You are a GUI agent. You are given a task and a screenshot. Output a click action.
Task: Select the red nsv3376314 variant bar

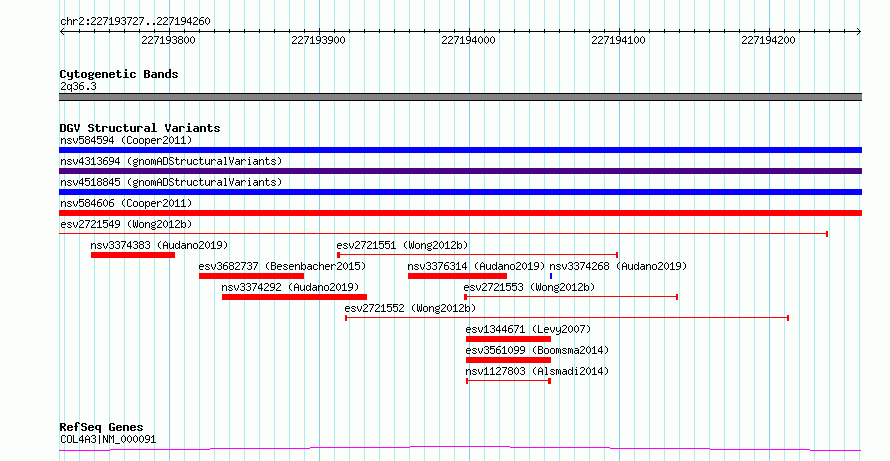click(x=457, y=276)
